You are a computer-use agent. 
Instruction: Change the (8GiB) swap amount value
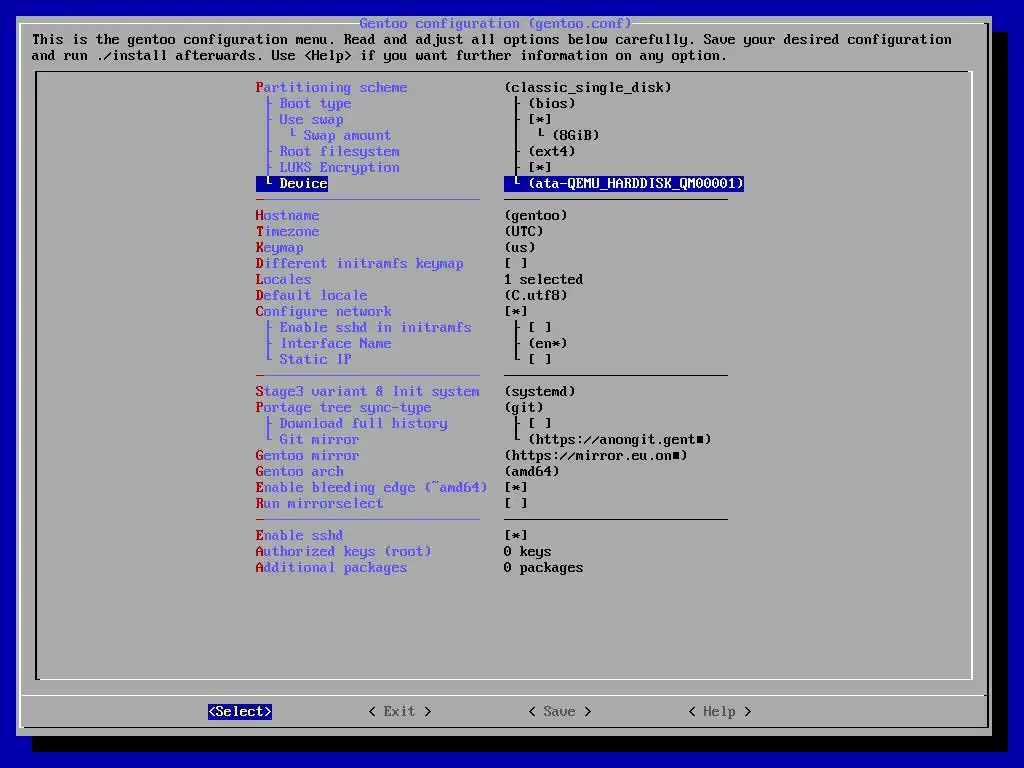click(x=576, y=135)
